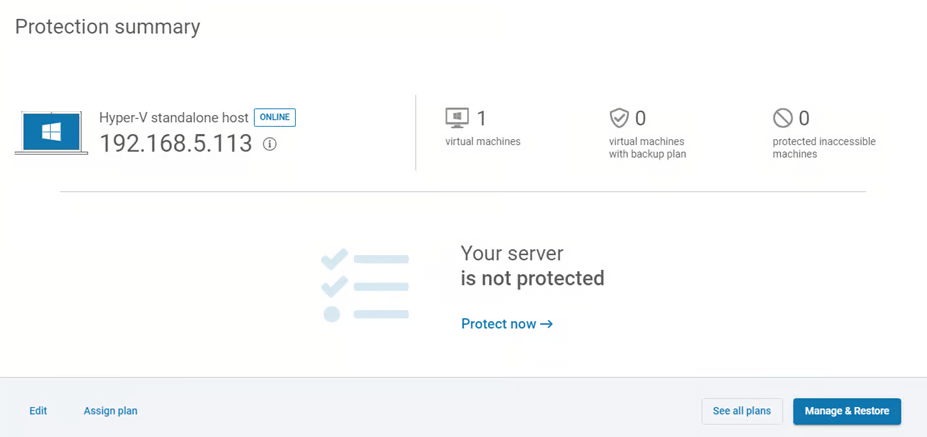Click the virtual machines count of 1

[481, 118]
